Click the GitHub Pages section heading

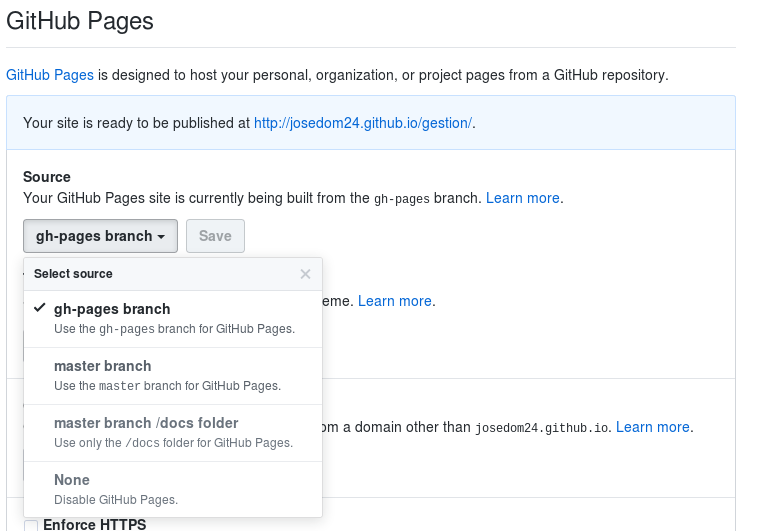coord(81,19)
